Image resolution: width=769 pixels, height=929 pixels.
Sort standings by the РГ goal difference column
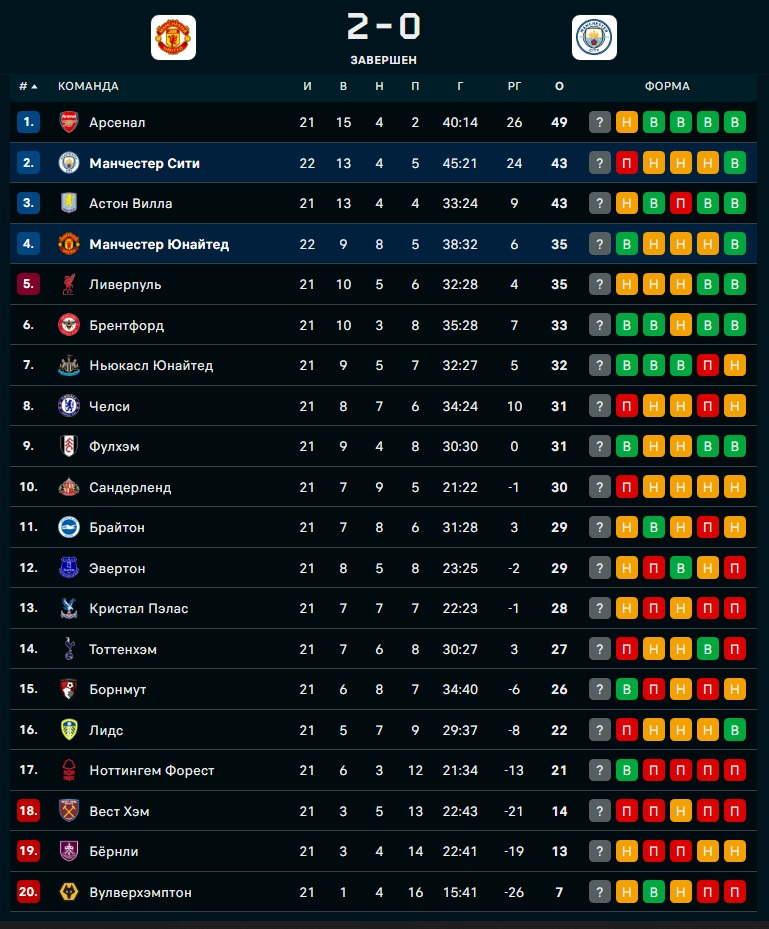[514, 86]
